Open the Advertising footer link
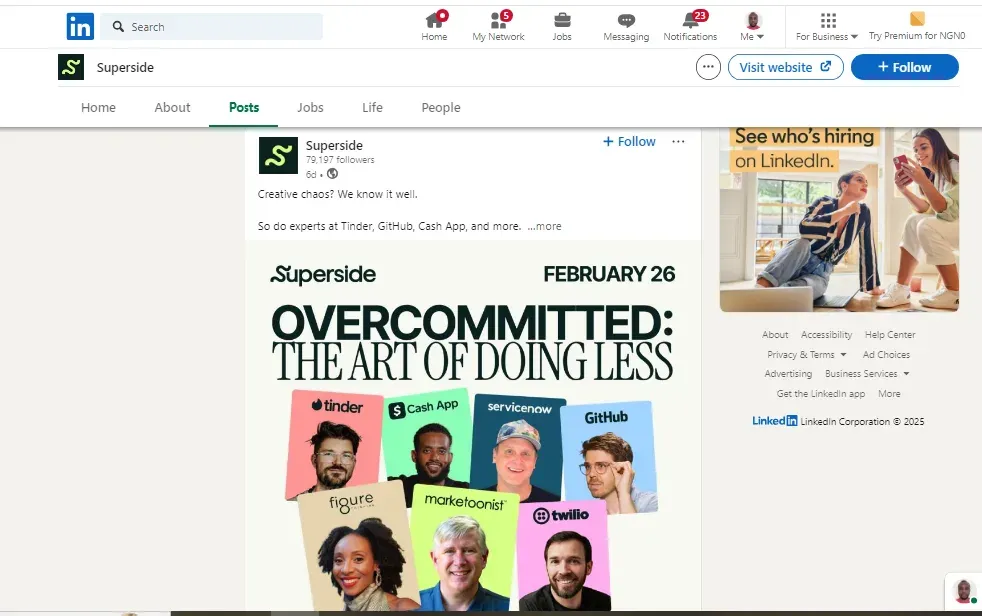982x616 pixels. [788, 374]
